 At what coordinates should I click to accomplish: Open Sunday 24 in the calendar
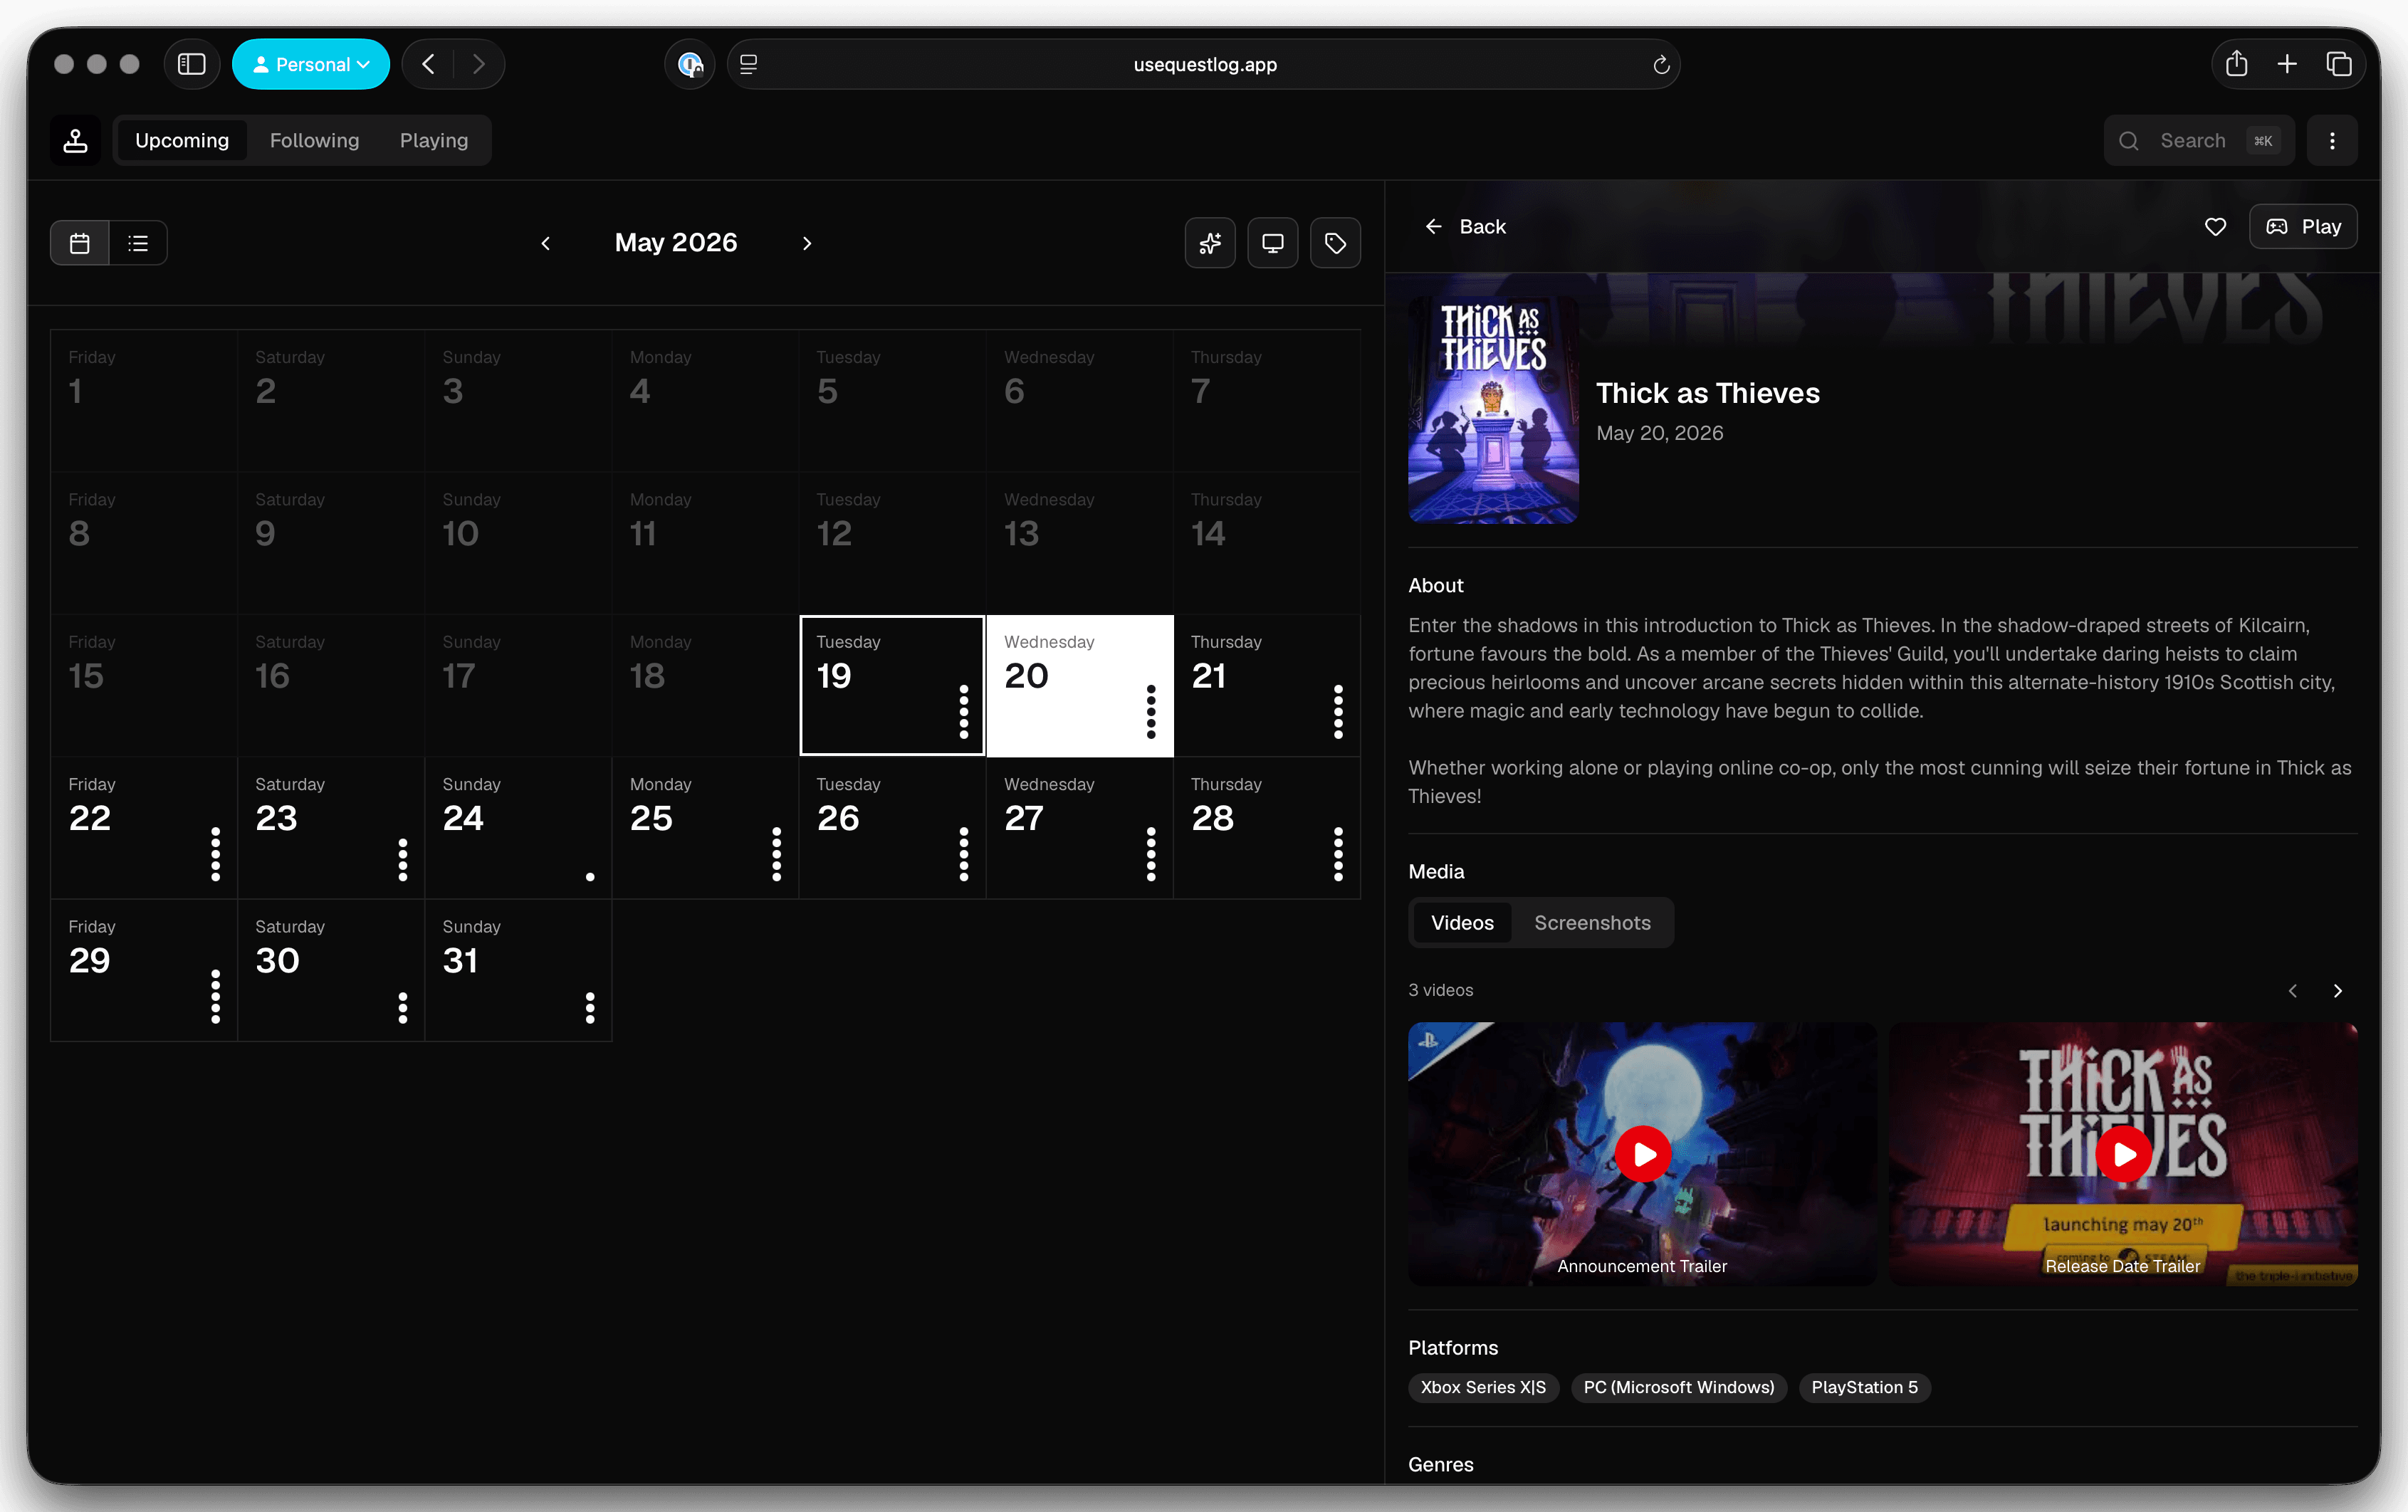point(518,828)
